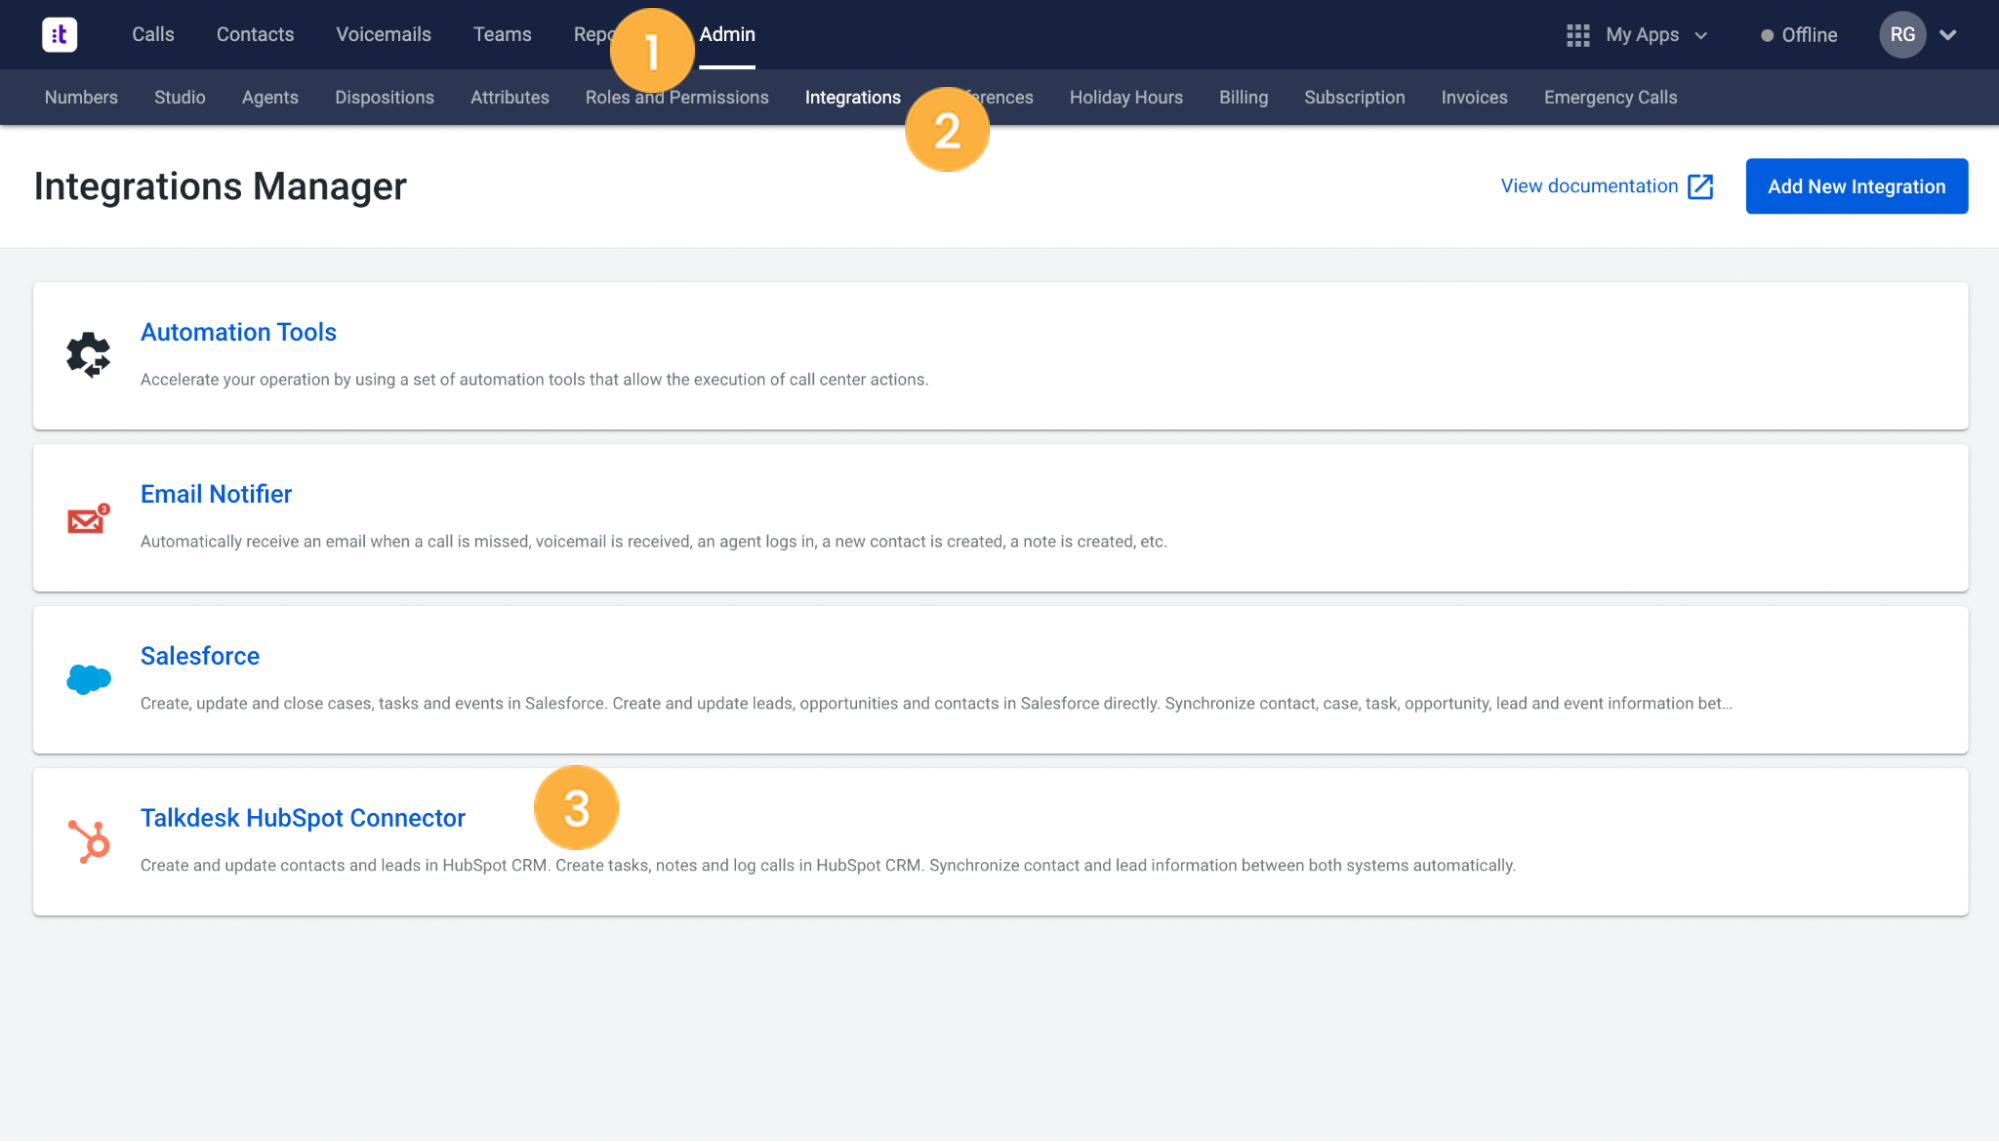The height and width of the screenshot is (1142, 1999).
Task: Select the Admin menu item
Action: (x=727, y=34)
